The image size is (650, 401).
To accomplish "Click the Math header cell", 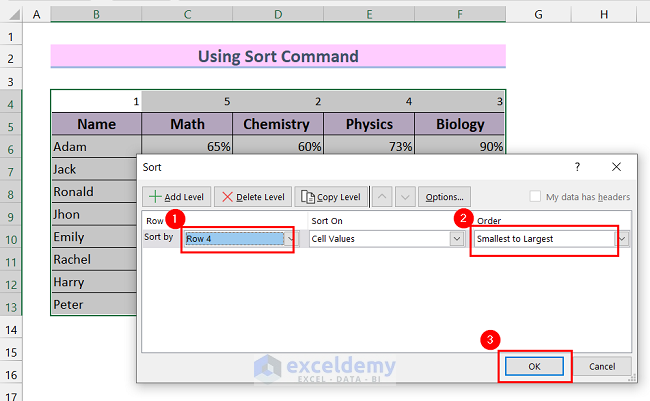I will pos(186,124).
